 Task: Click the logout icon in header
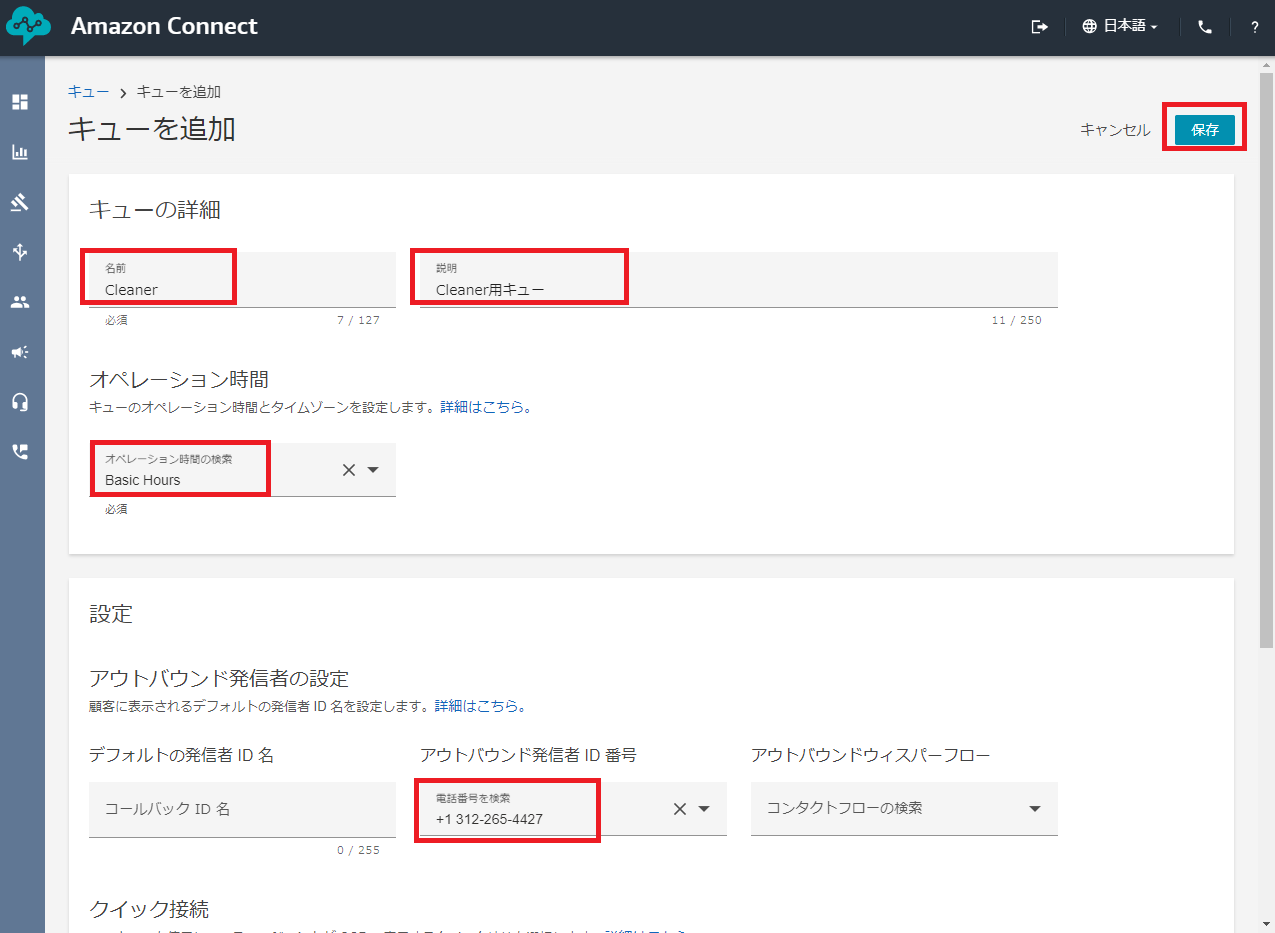1040,27
